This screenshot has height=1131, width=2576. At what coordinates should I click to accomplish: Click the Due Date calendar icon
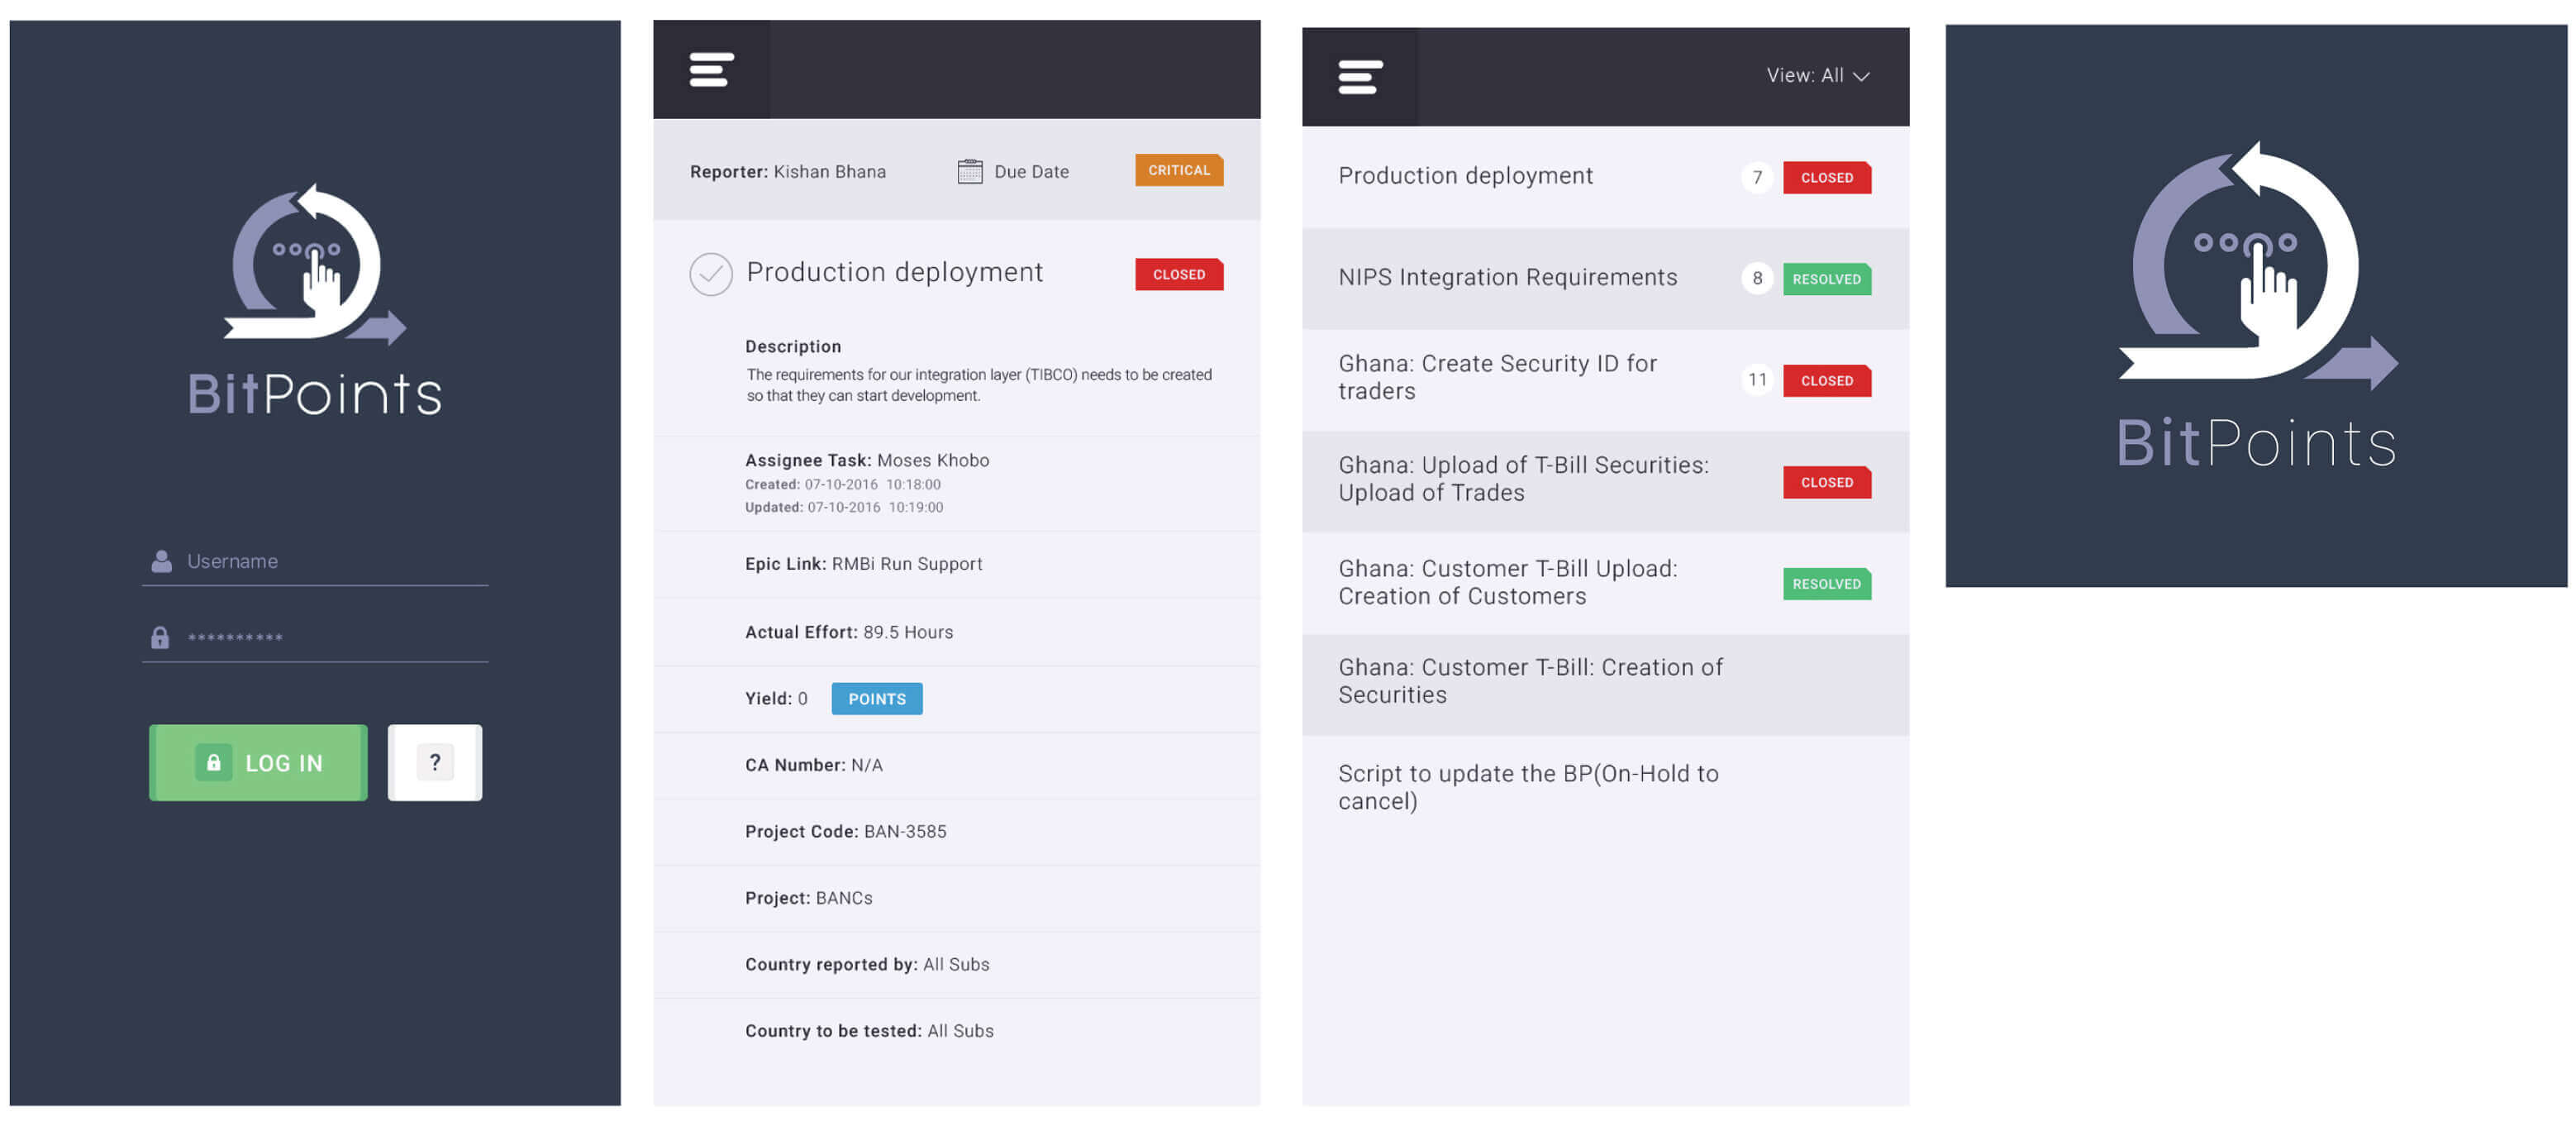pos(969,172)
